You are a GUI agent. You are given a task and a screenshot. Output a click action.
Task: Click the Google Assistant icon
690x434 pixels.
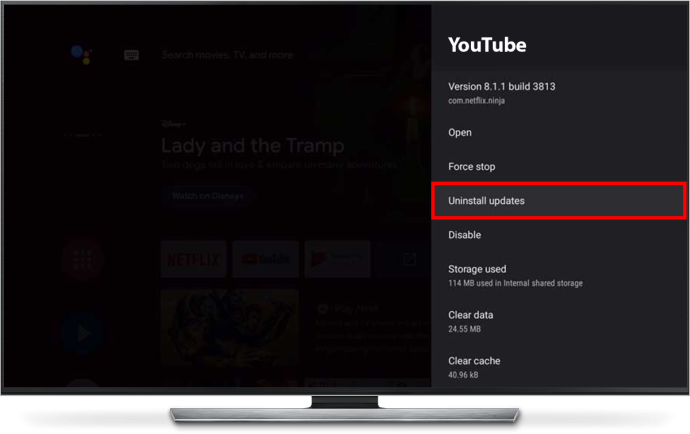click(81, 55)
